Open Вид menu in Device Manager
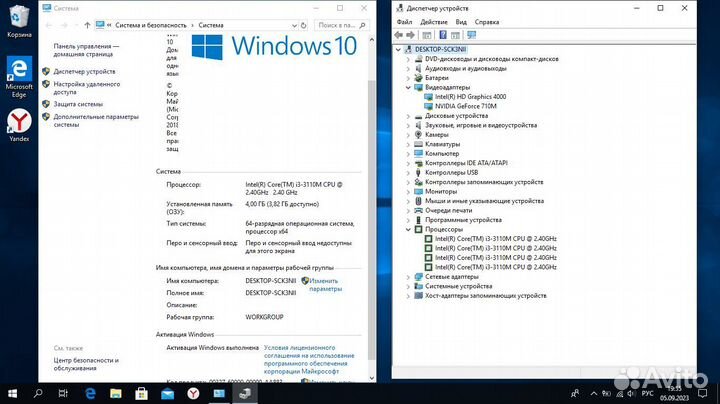The width and height of the screenshot is (720, 404). pos(461,22)
